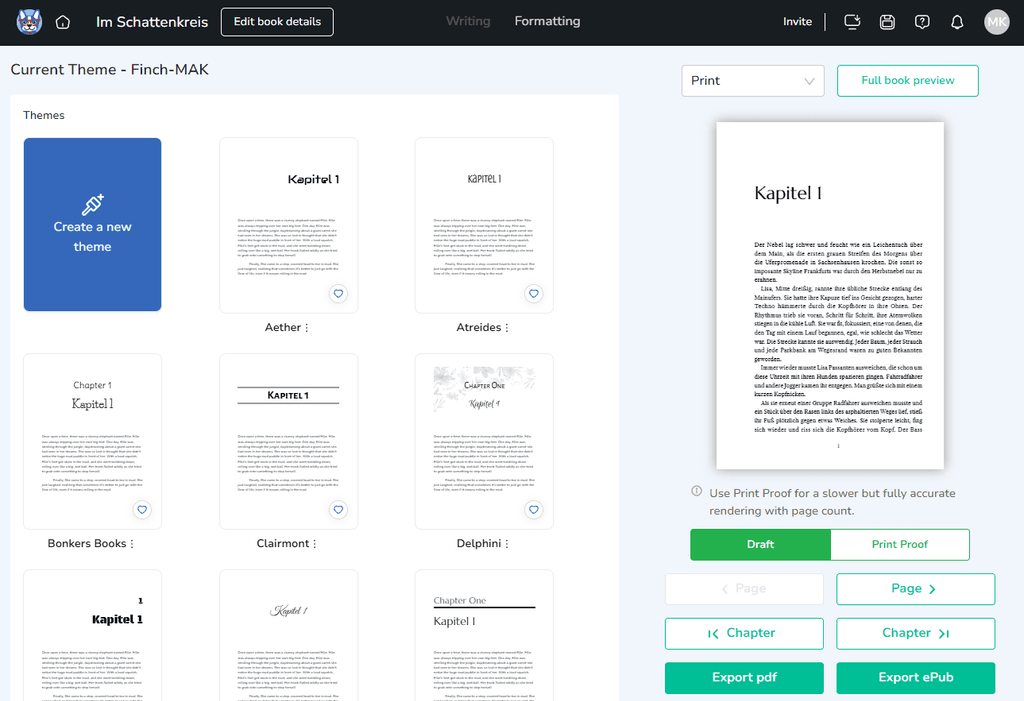Image resolution: width=1024 pixels, height=701 pixels.
Task: Select the Delphini theme thumbnail
Action: pos(484,441)
